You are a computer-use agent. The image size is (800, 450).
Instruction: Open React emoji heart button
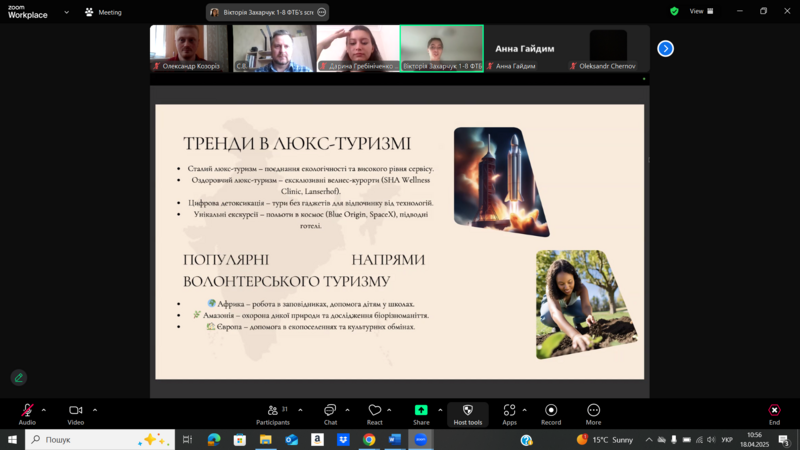coord(374,414)
